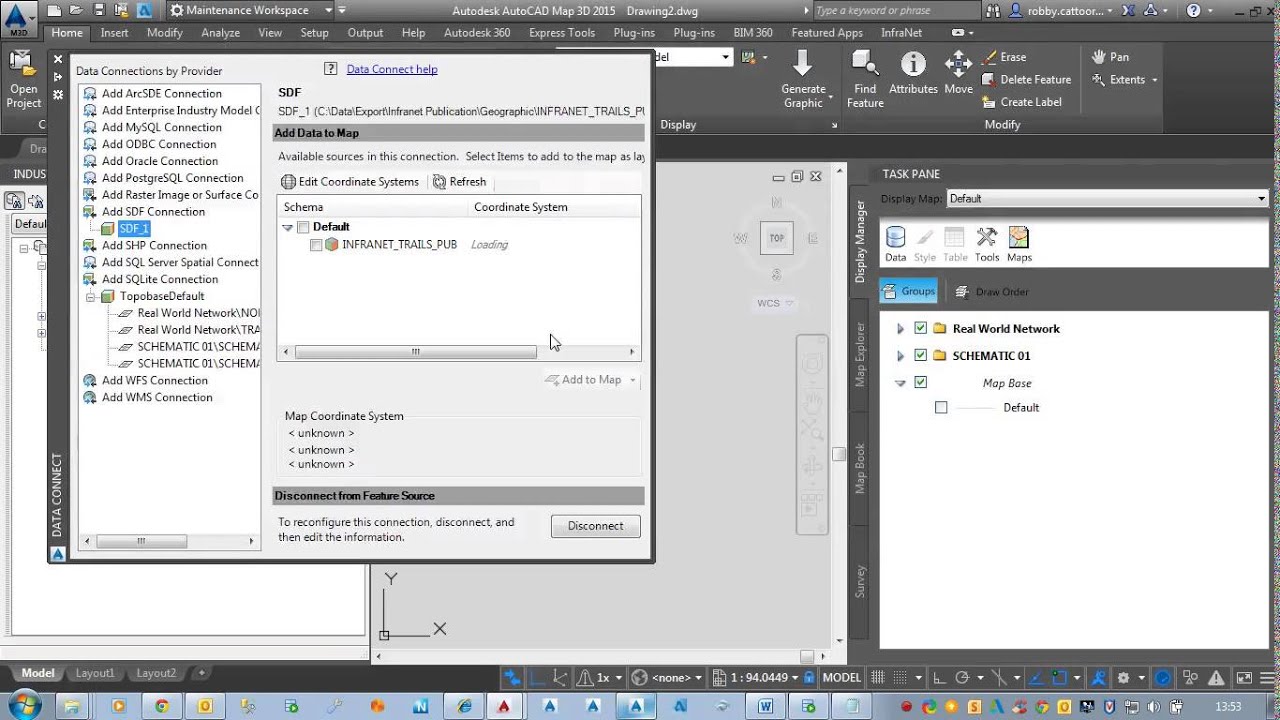Click the keyword search field

(x=894, y=10)
